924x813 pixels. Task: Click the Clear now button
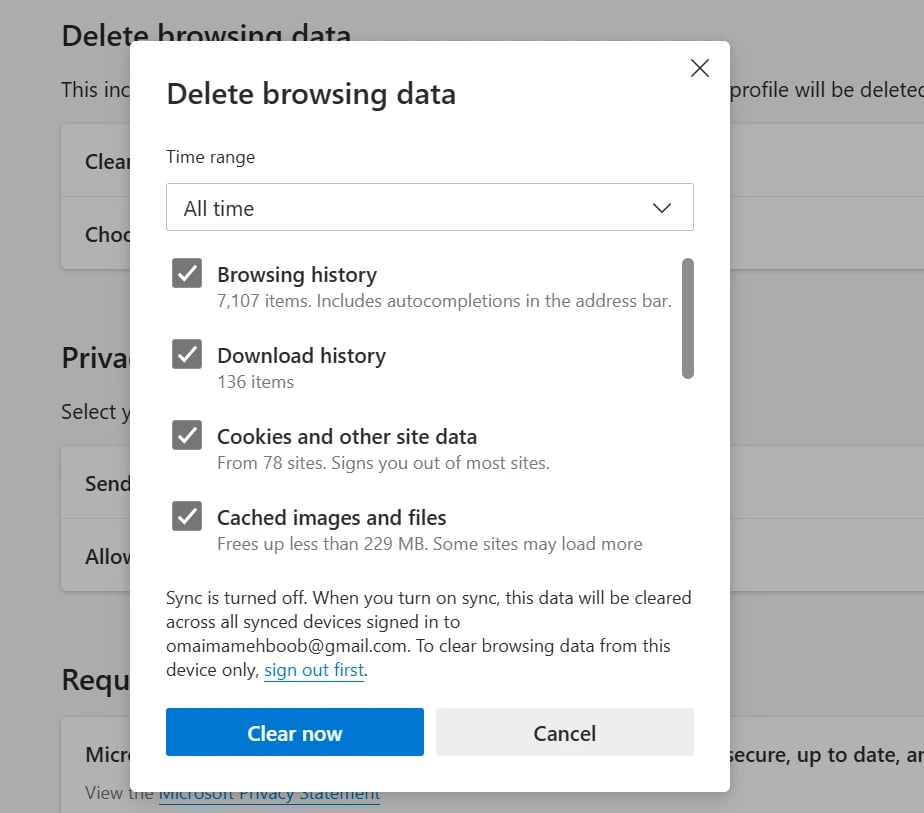294,733
